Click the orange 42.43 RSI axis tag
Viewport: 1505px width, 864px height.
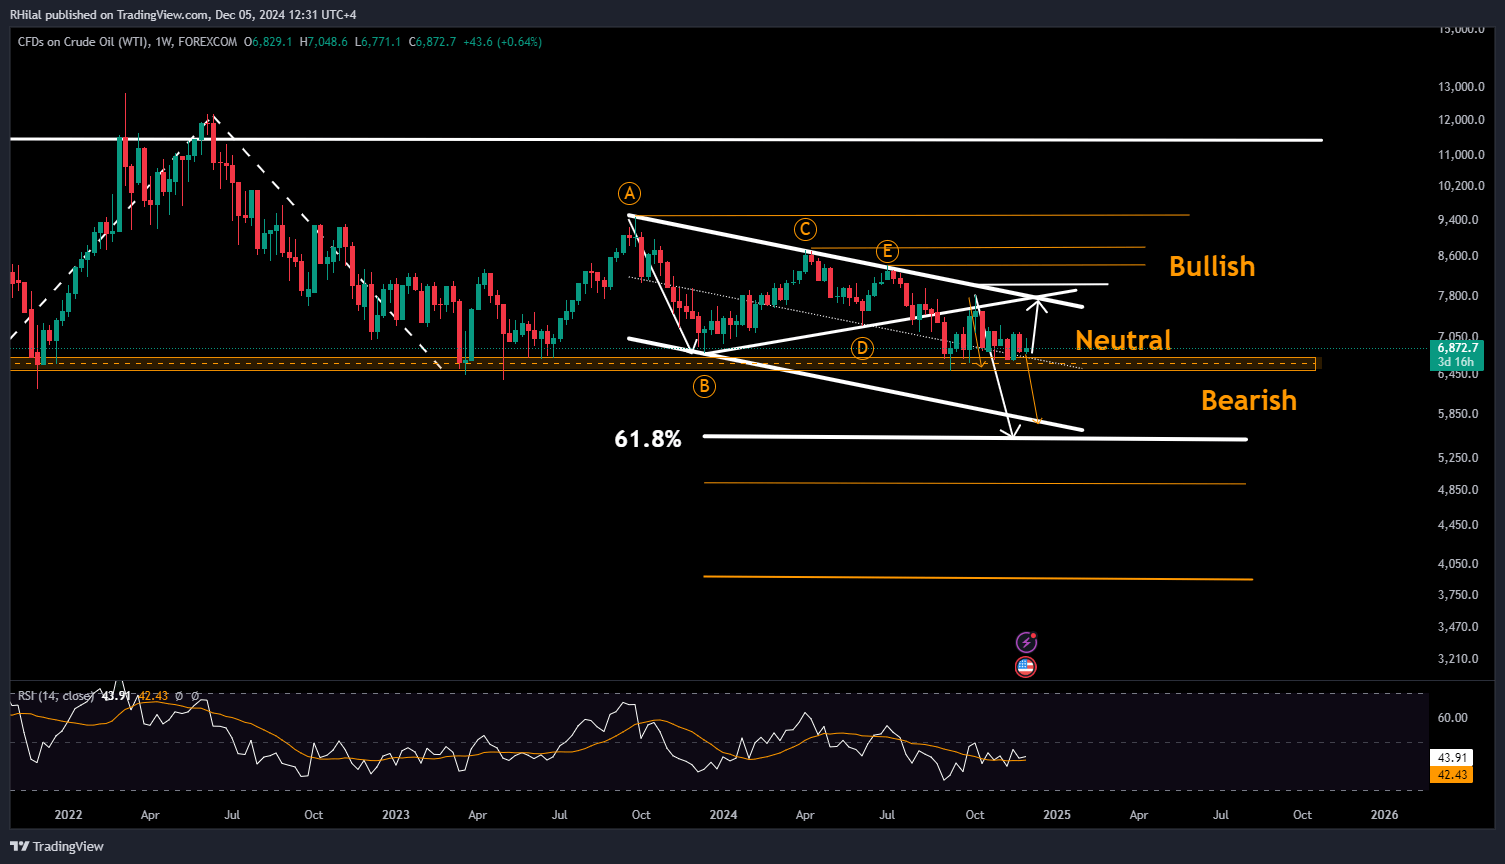(1452, 775)
